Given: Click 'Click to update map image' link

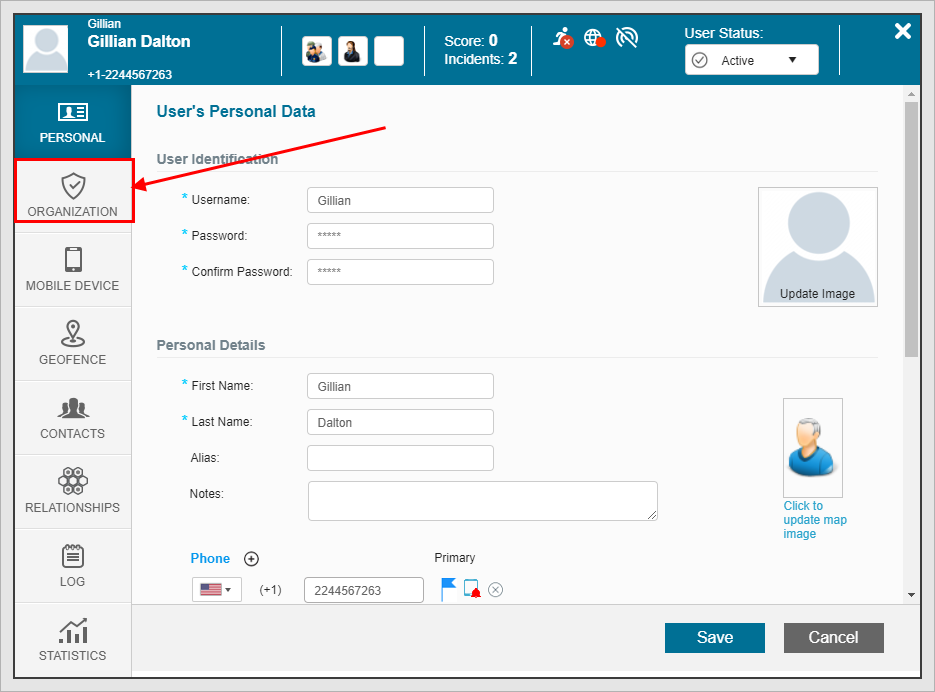Looking at the screenshot, I should (814, 519).
